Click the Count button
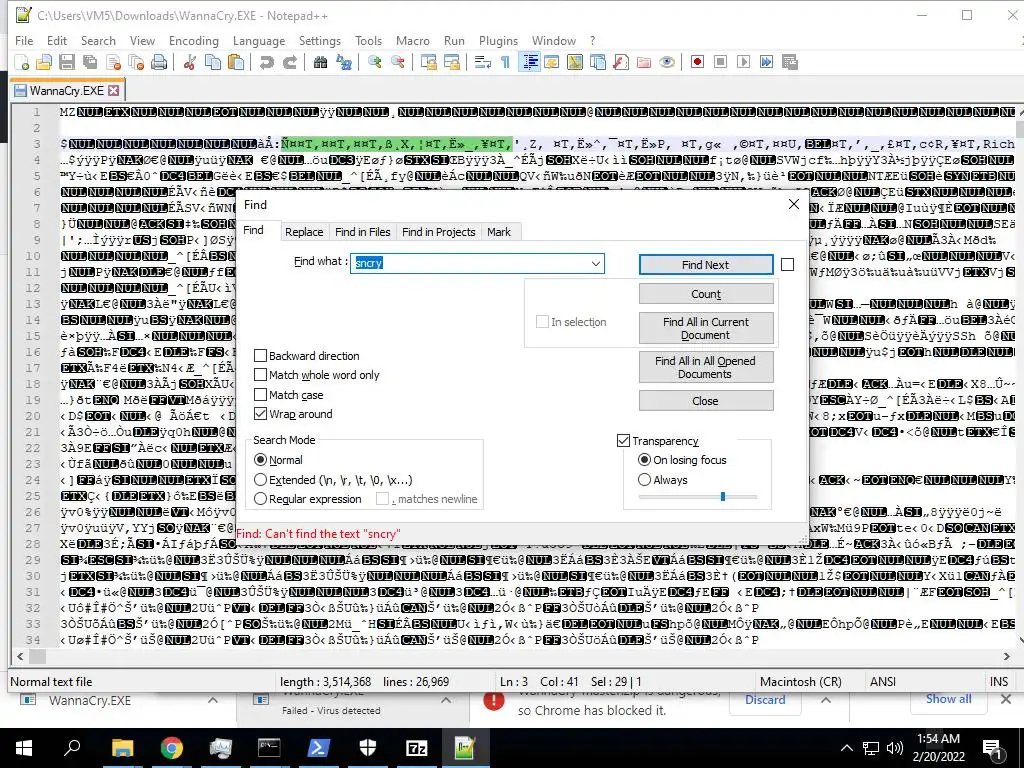The width and height of the screenshot is (1024, 768). tap(706, 294)
